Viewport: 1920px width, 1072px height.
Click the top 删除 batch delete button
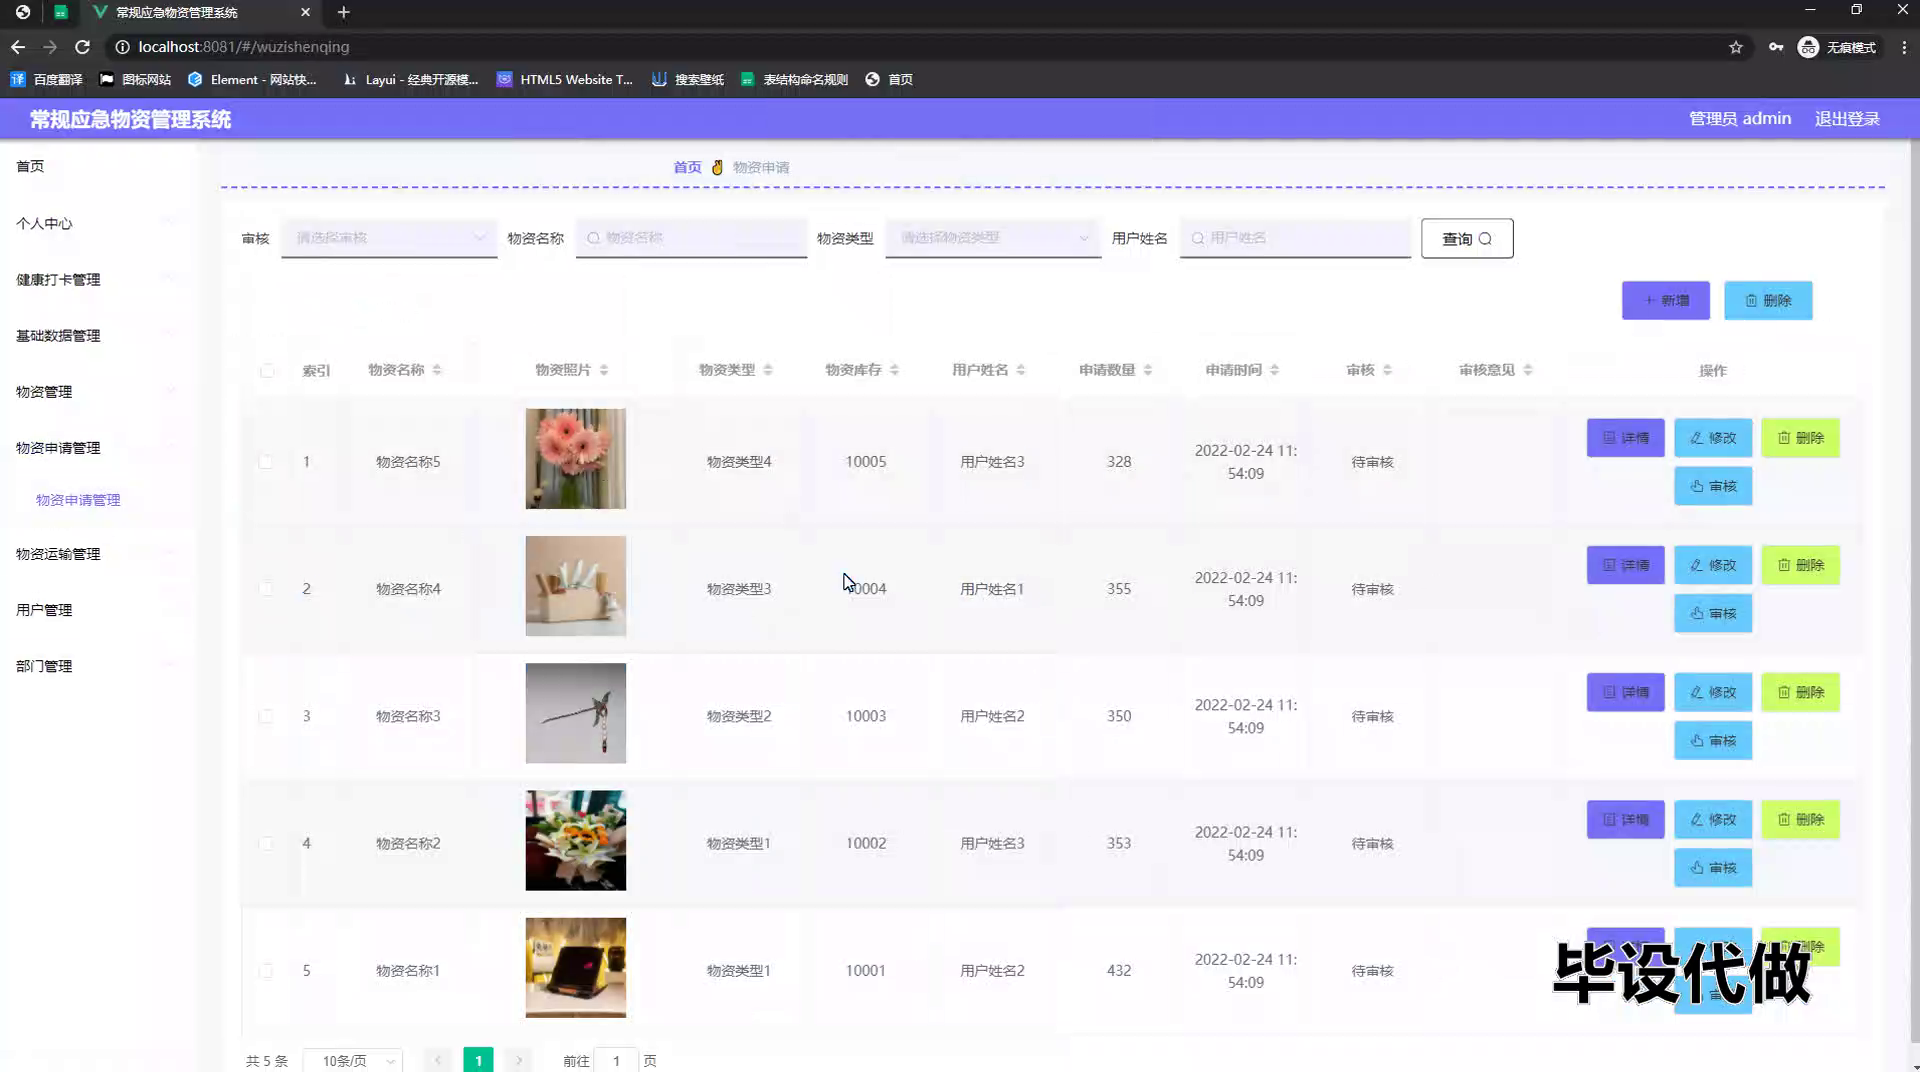1768,300
